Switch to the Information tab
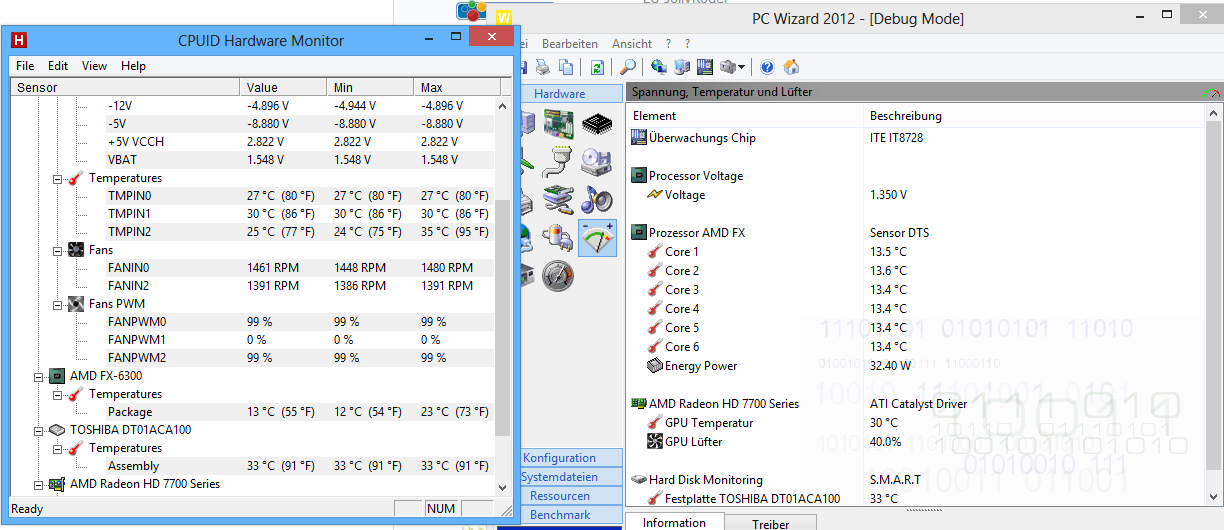 pyautogui.click(x=674, y=522)
